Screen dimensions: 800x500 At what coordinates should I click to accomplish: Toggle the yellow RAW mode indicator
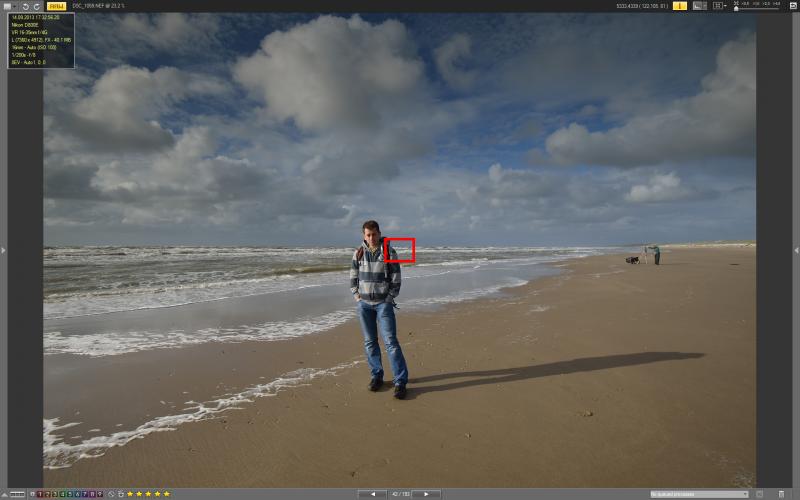[56, 6]
